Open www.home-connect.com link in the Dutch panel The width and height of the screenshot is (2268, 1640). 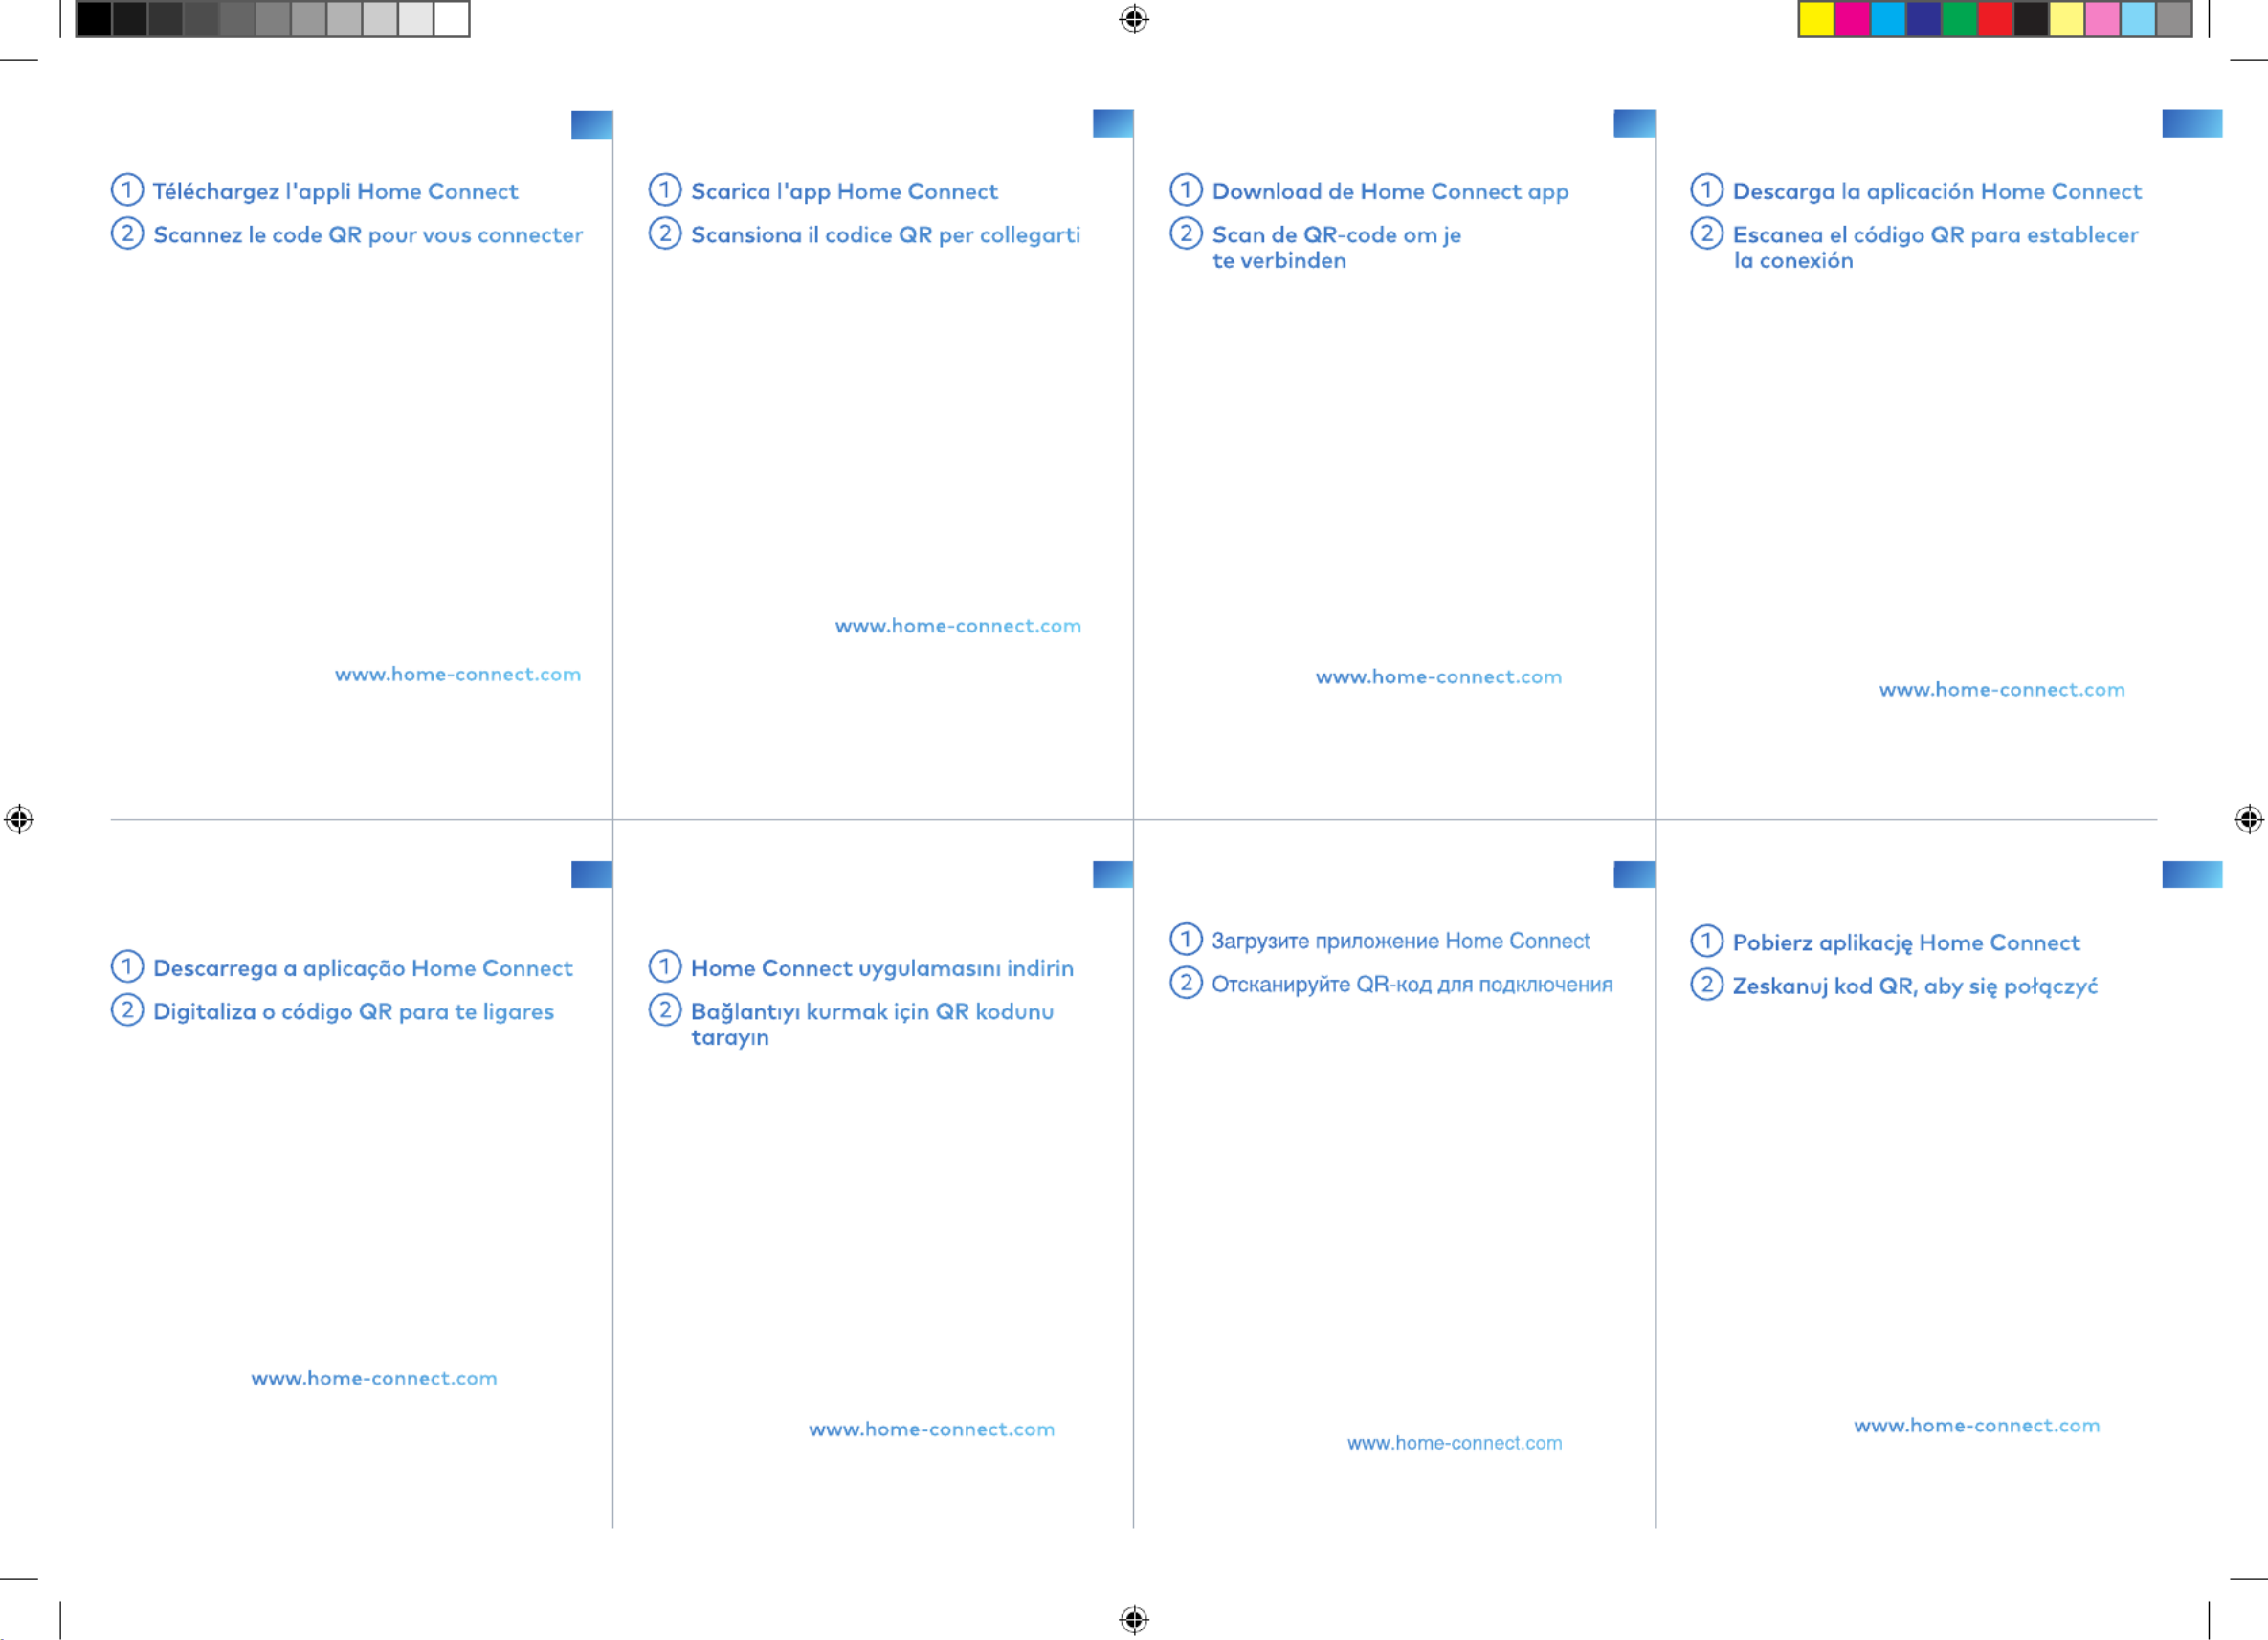point(1439,678)
